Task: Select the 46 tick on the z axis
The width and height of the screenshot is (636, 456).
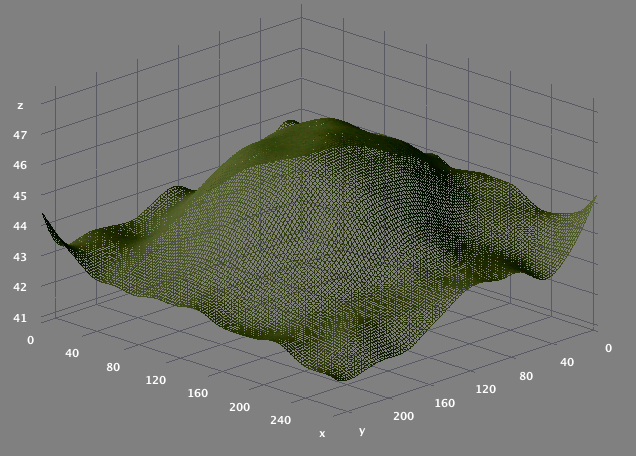Action: tap(20, 165)
